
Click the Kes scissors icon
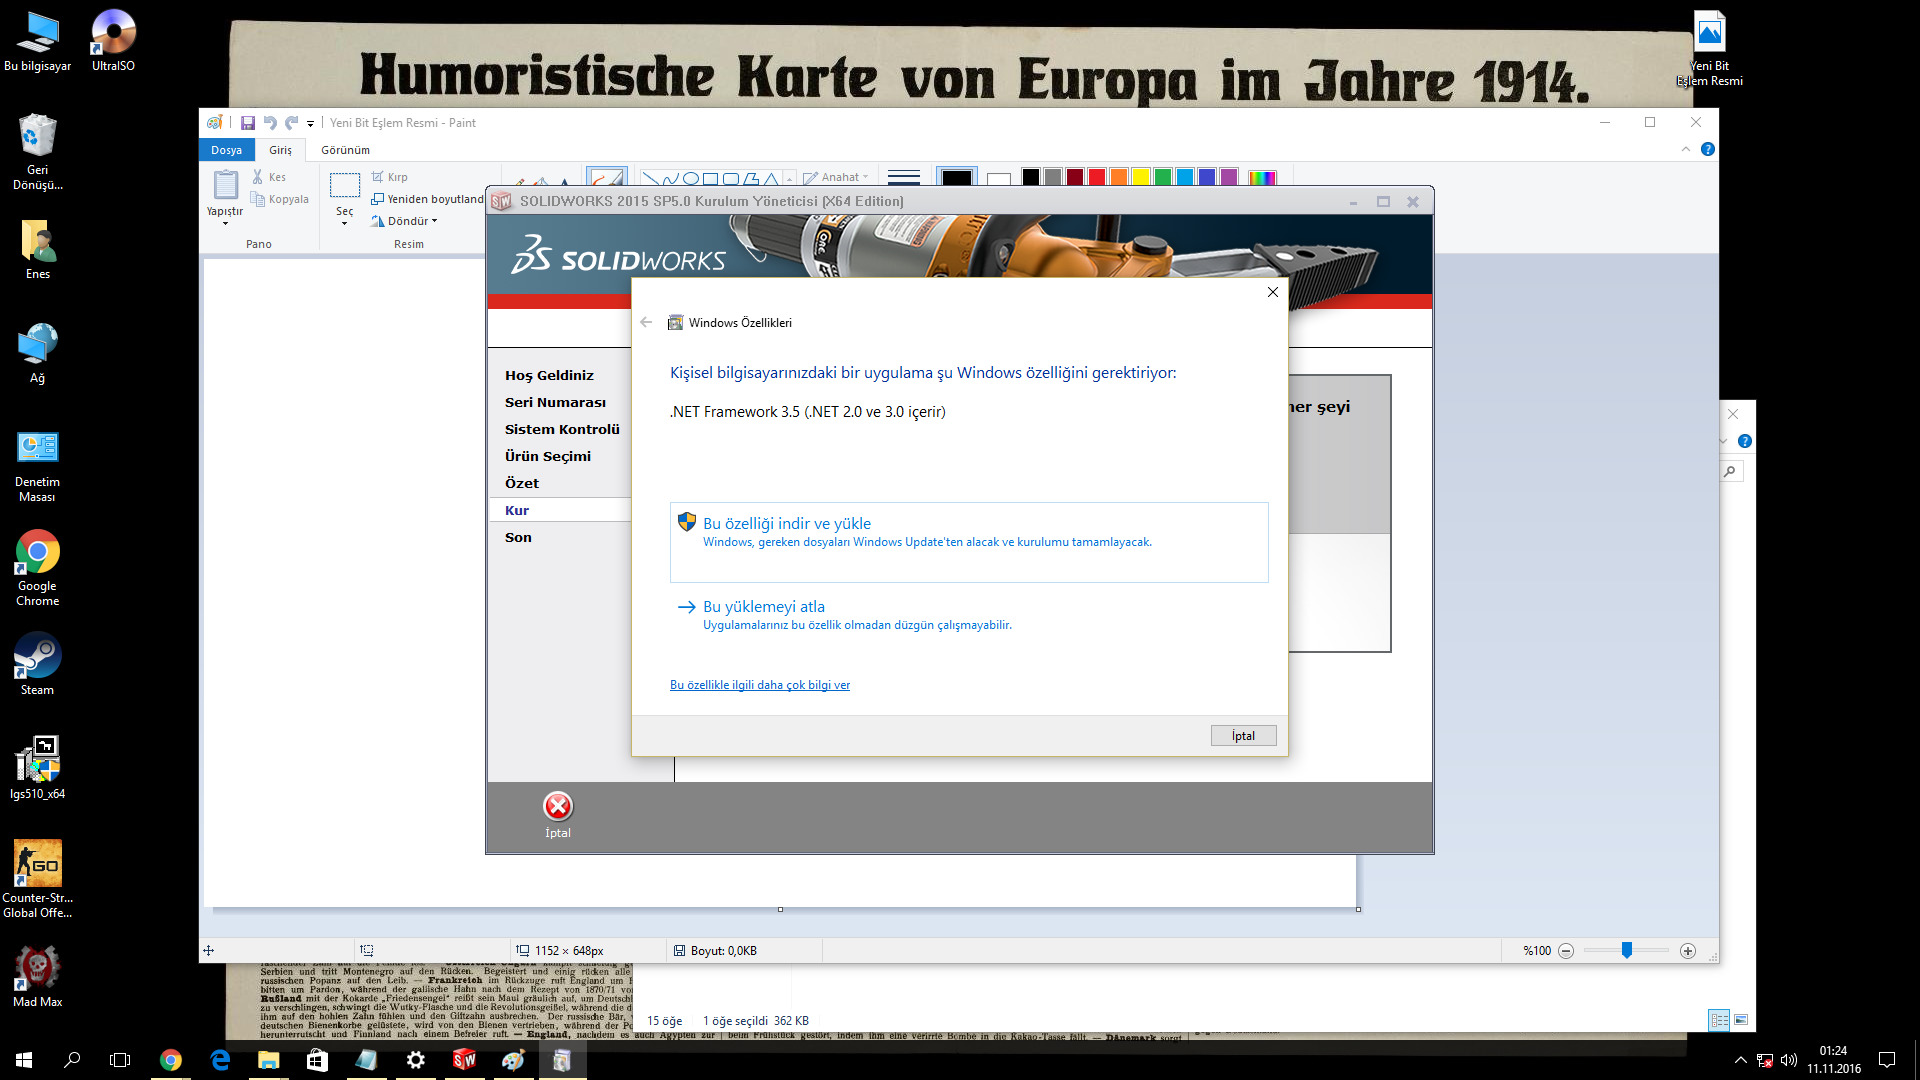click(x=258, y=177)
